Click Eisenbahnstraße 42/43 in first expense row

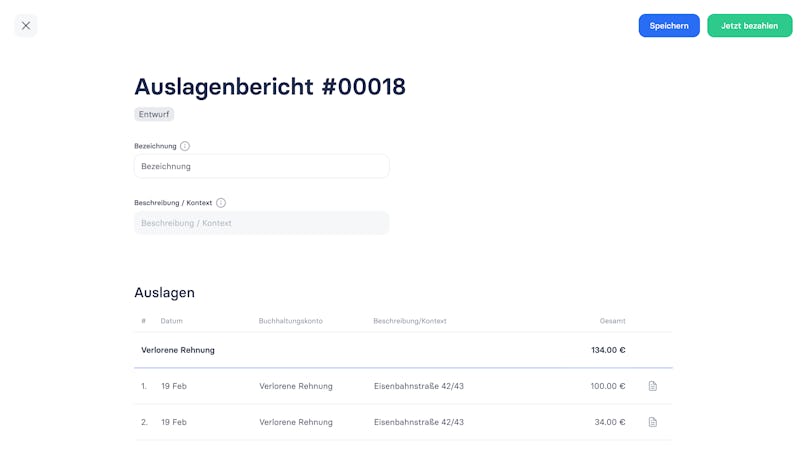pyautogui.click(x=419, y=386)
